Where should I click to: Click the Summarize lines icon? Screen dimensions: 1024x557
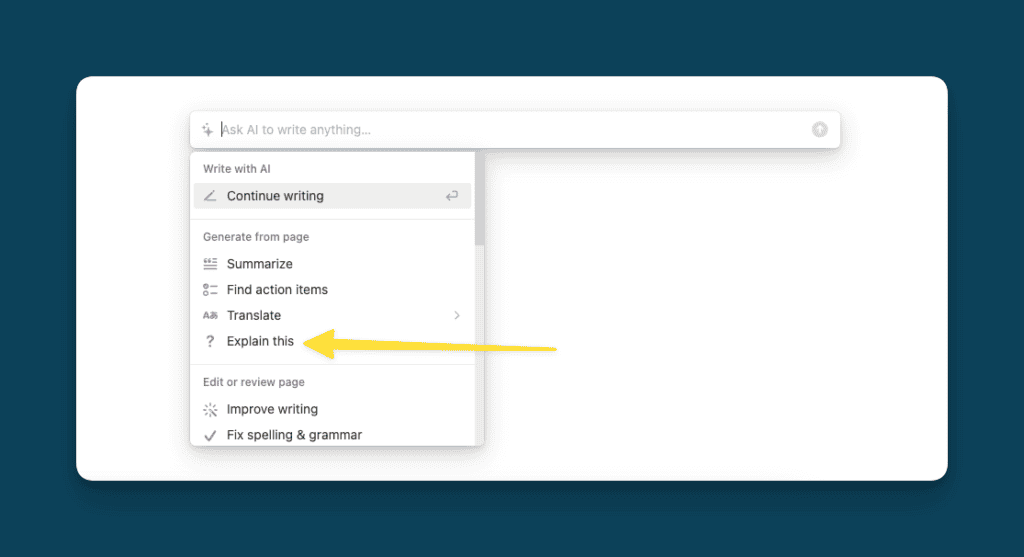(210, 264)
